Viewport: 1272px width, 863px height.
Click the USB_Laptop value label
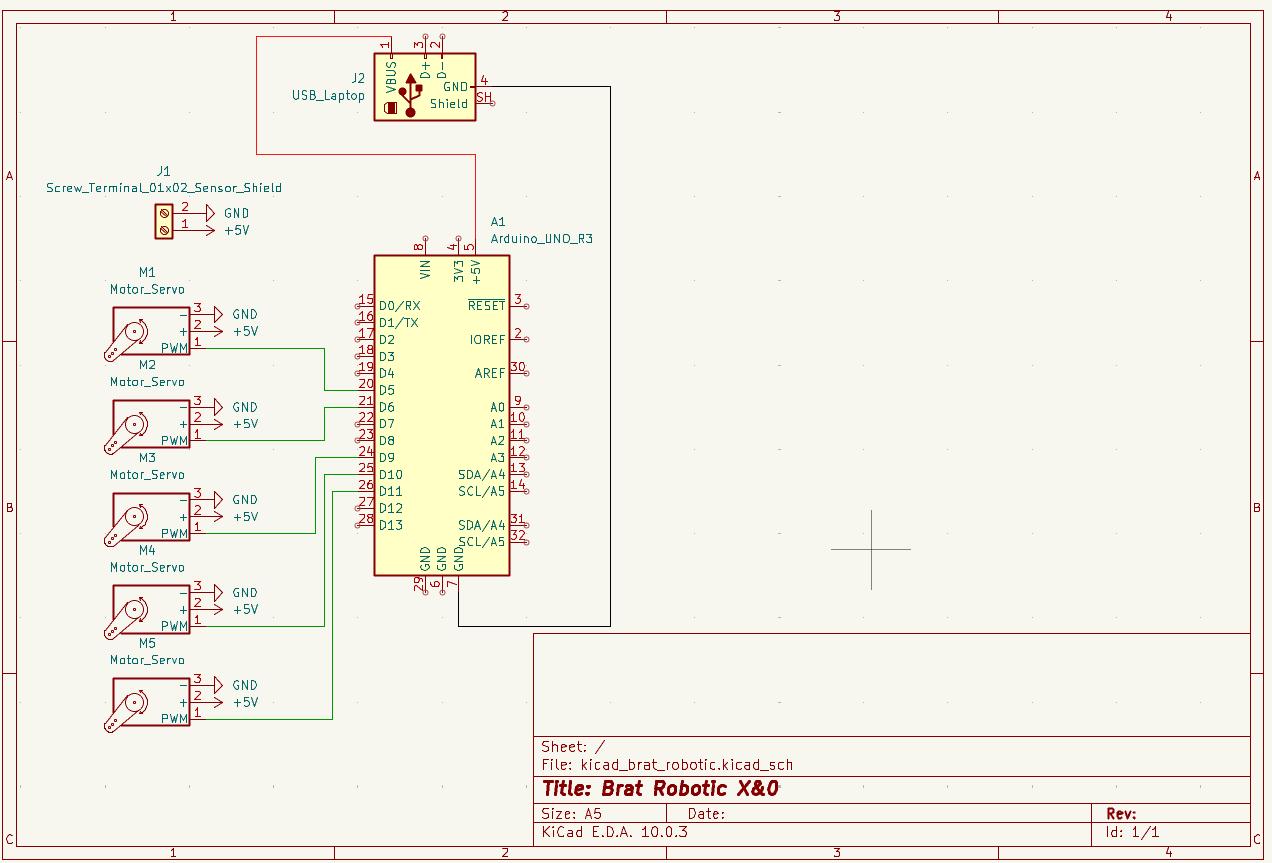click(328, 96)
